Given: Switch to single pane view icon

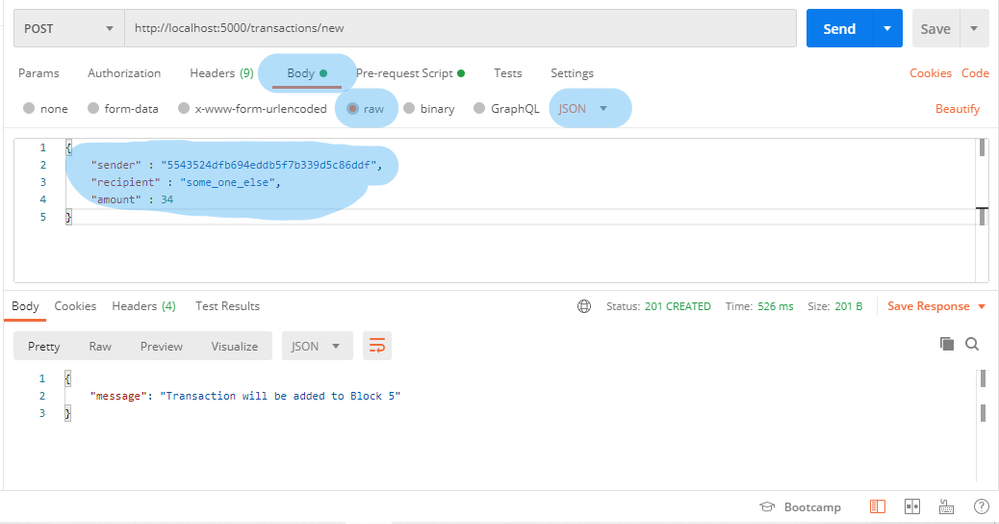Looking at the screenshot, I should click(x=877, y=507).
